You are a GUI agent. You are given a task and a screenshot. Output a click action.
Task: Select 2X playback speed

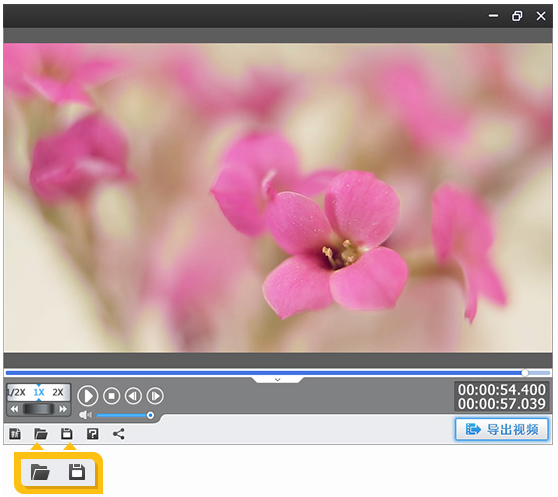58,392
